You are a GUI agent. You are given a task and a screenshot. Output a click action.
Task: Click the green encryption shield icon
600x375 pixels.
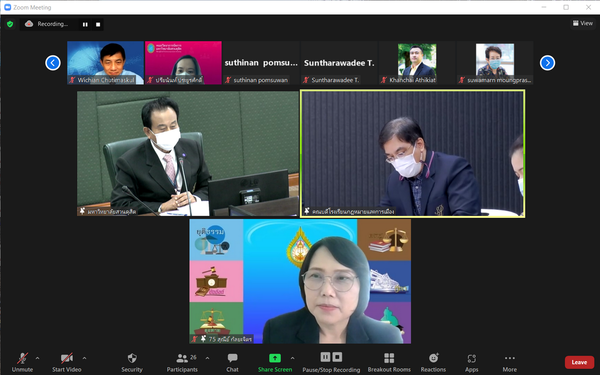coord(10,24)
